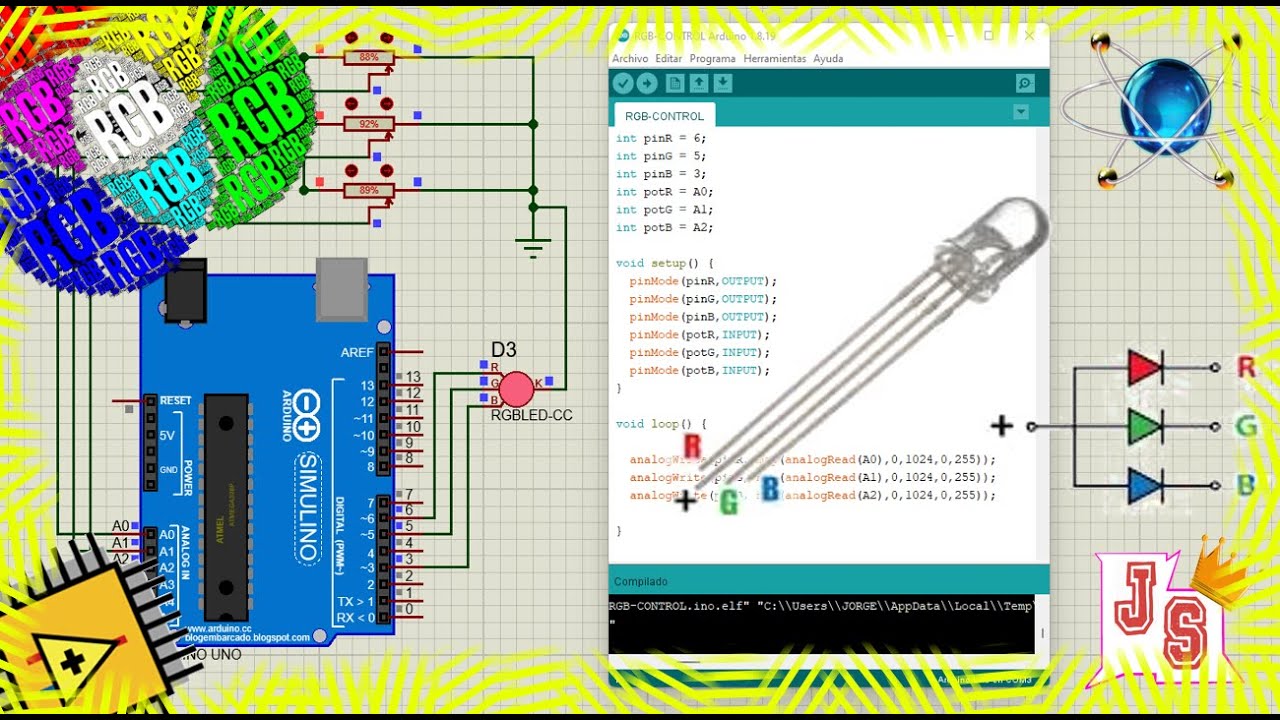Viewport: 1280px width, 720px height.
Task: Open the tab options dropdown arrow
Action: [1020, 112]
